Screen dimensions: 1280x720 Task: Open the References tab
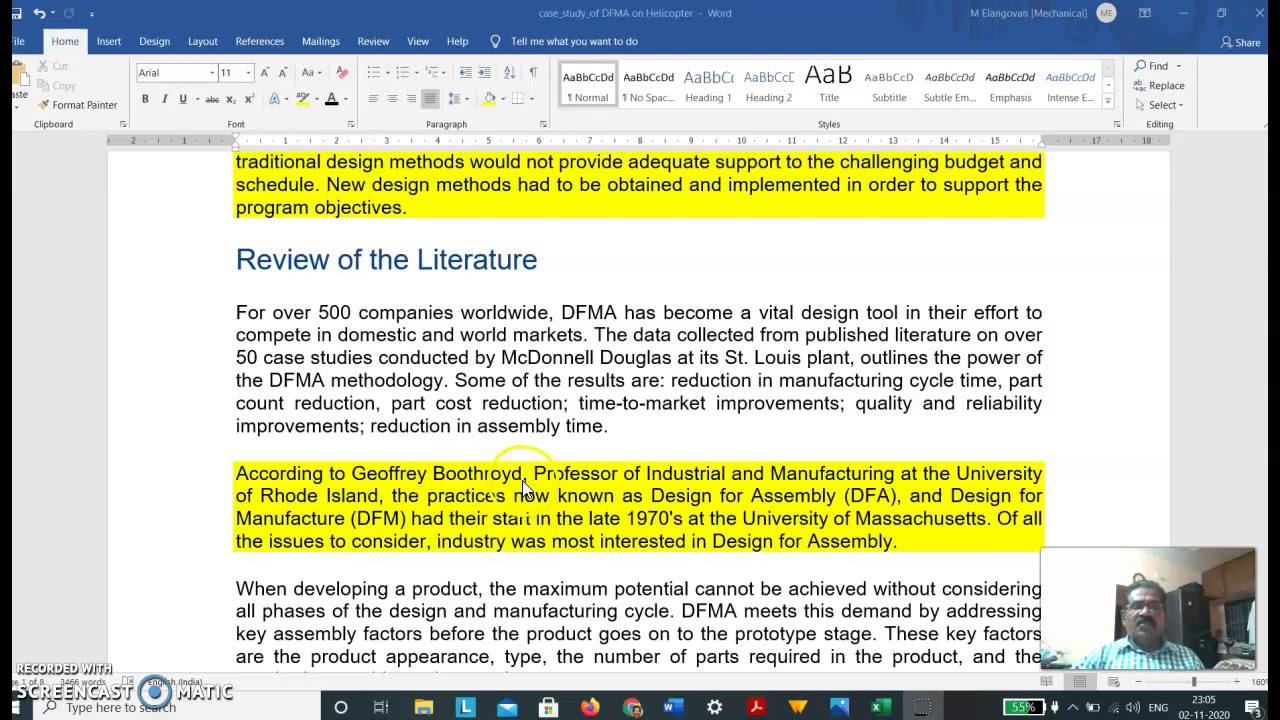pos(260,41)
